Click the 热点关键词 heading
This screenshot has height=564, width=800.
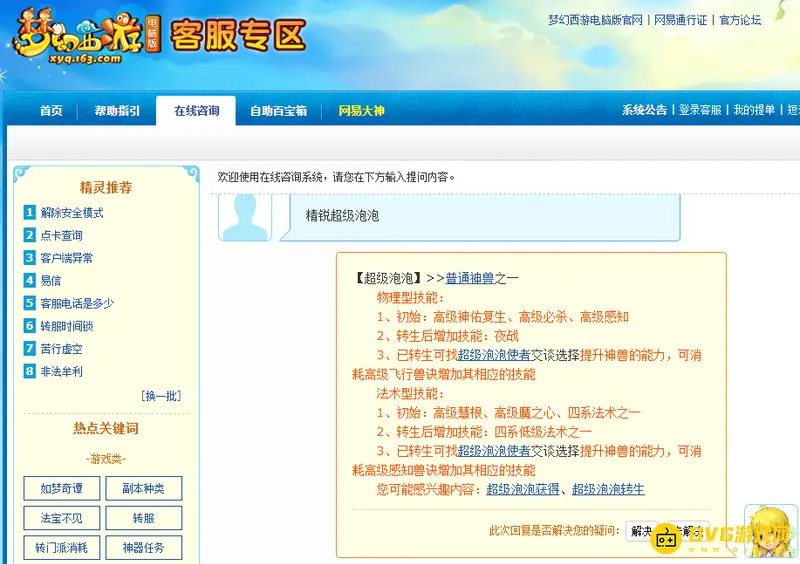(106, 428)
